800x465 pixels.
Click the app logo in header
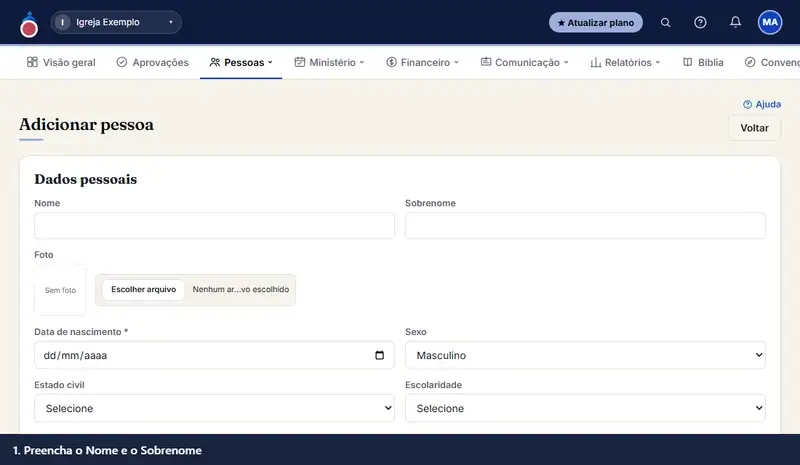(29, 24)
